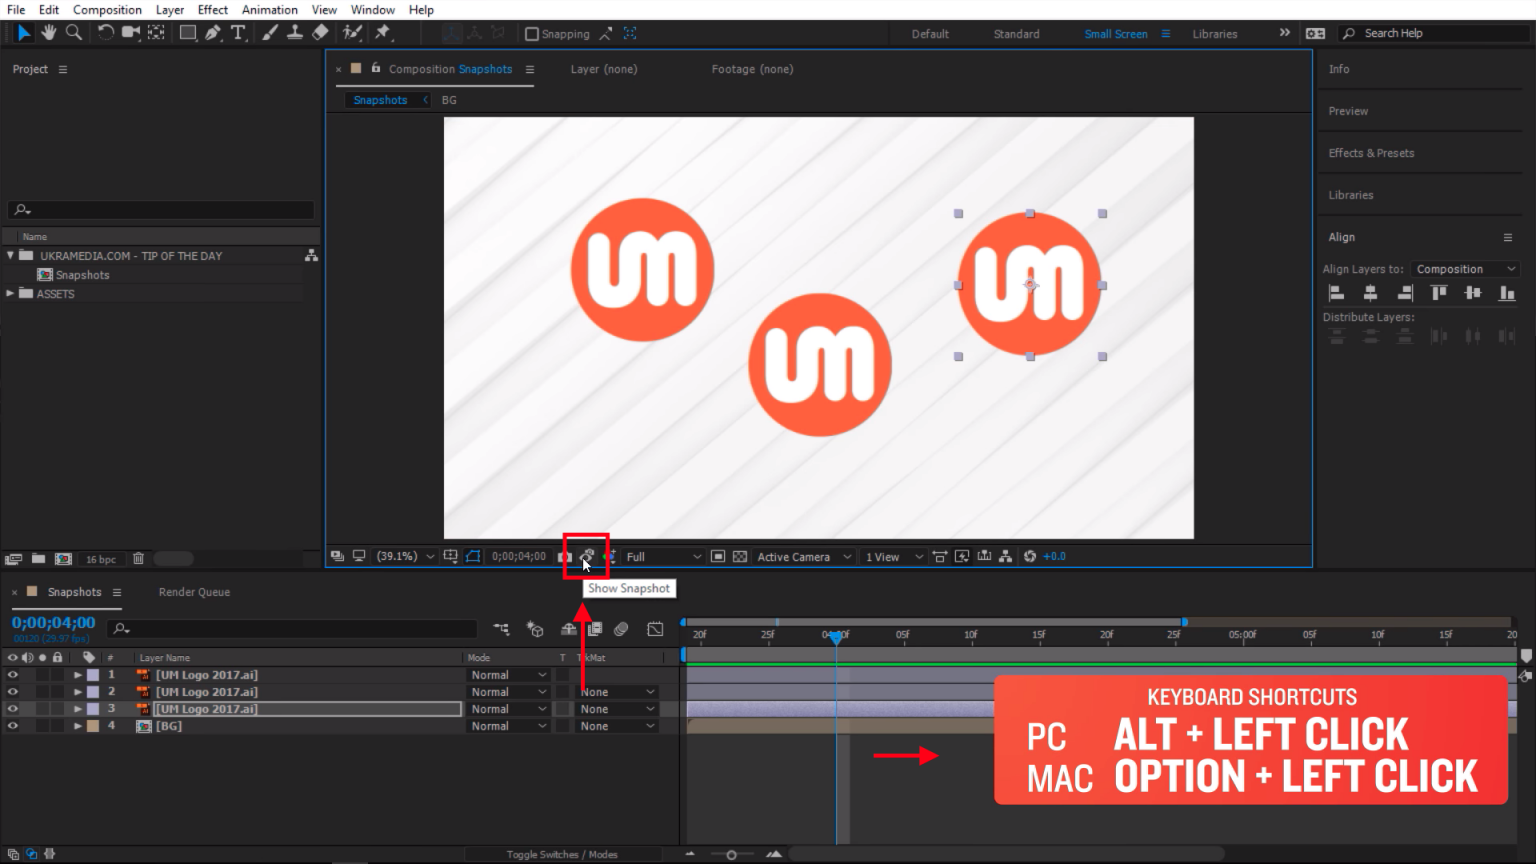Select the Horizontal Type tool
1536x864 pixels.
(x=238, y=33)
